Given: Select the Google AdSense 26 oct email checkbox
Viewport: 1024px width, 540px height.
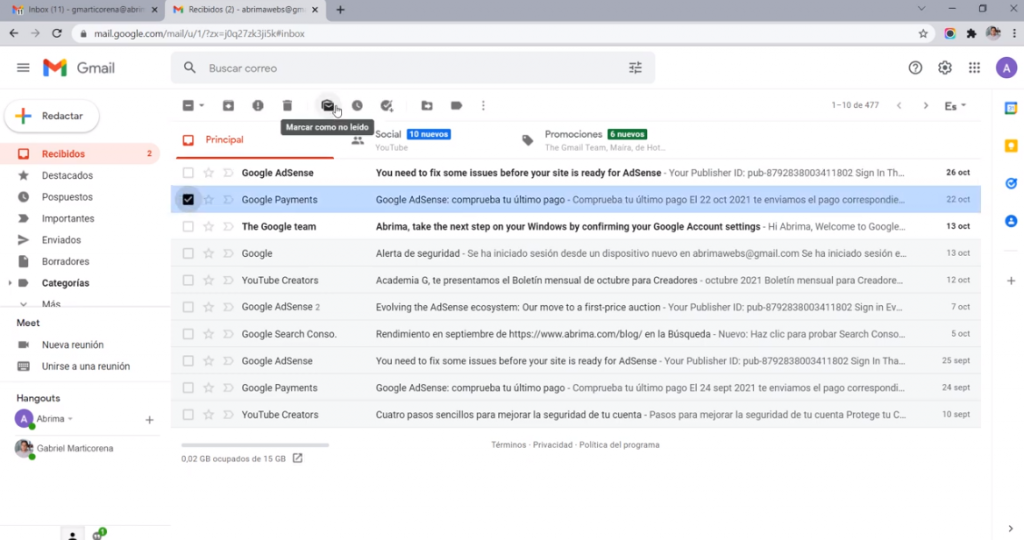Looking at the screenshot, I should [x=188, y=173].
